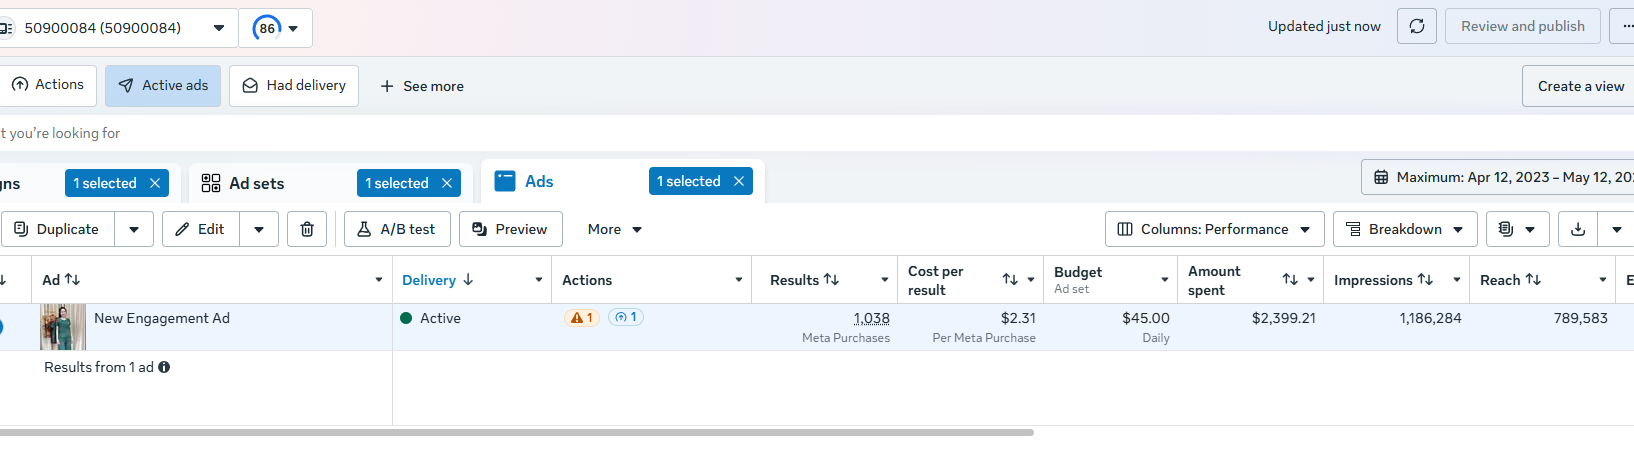Image resolution: width=1634 pixels, height=463 pixels.
Task: Open Impressions column options arrow
Action: coord(1457,280)
